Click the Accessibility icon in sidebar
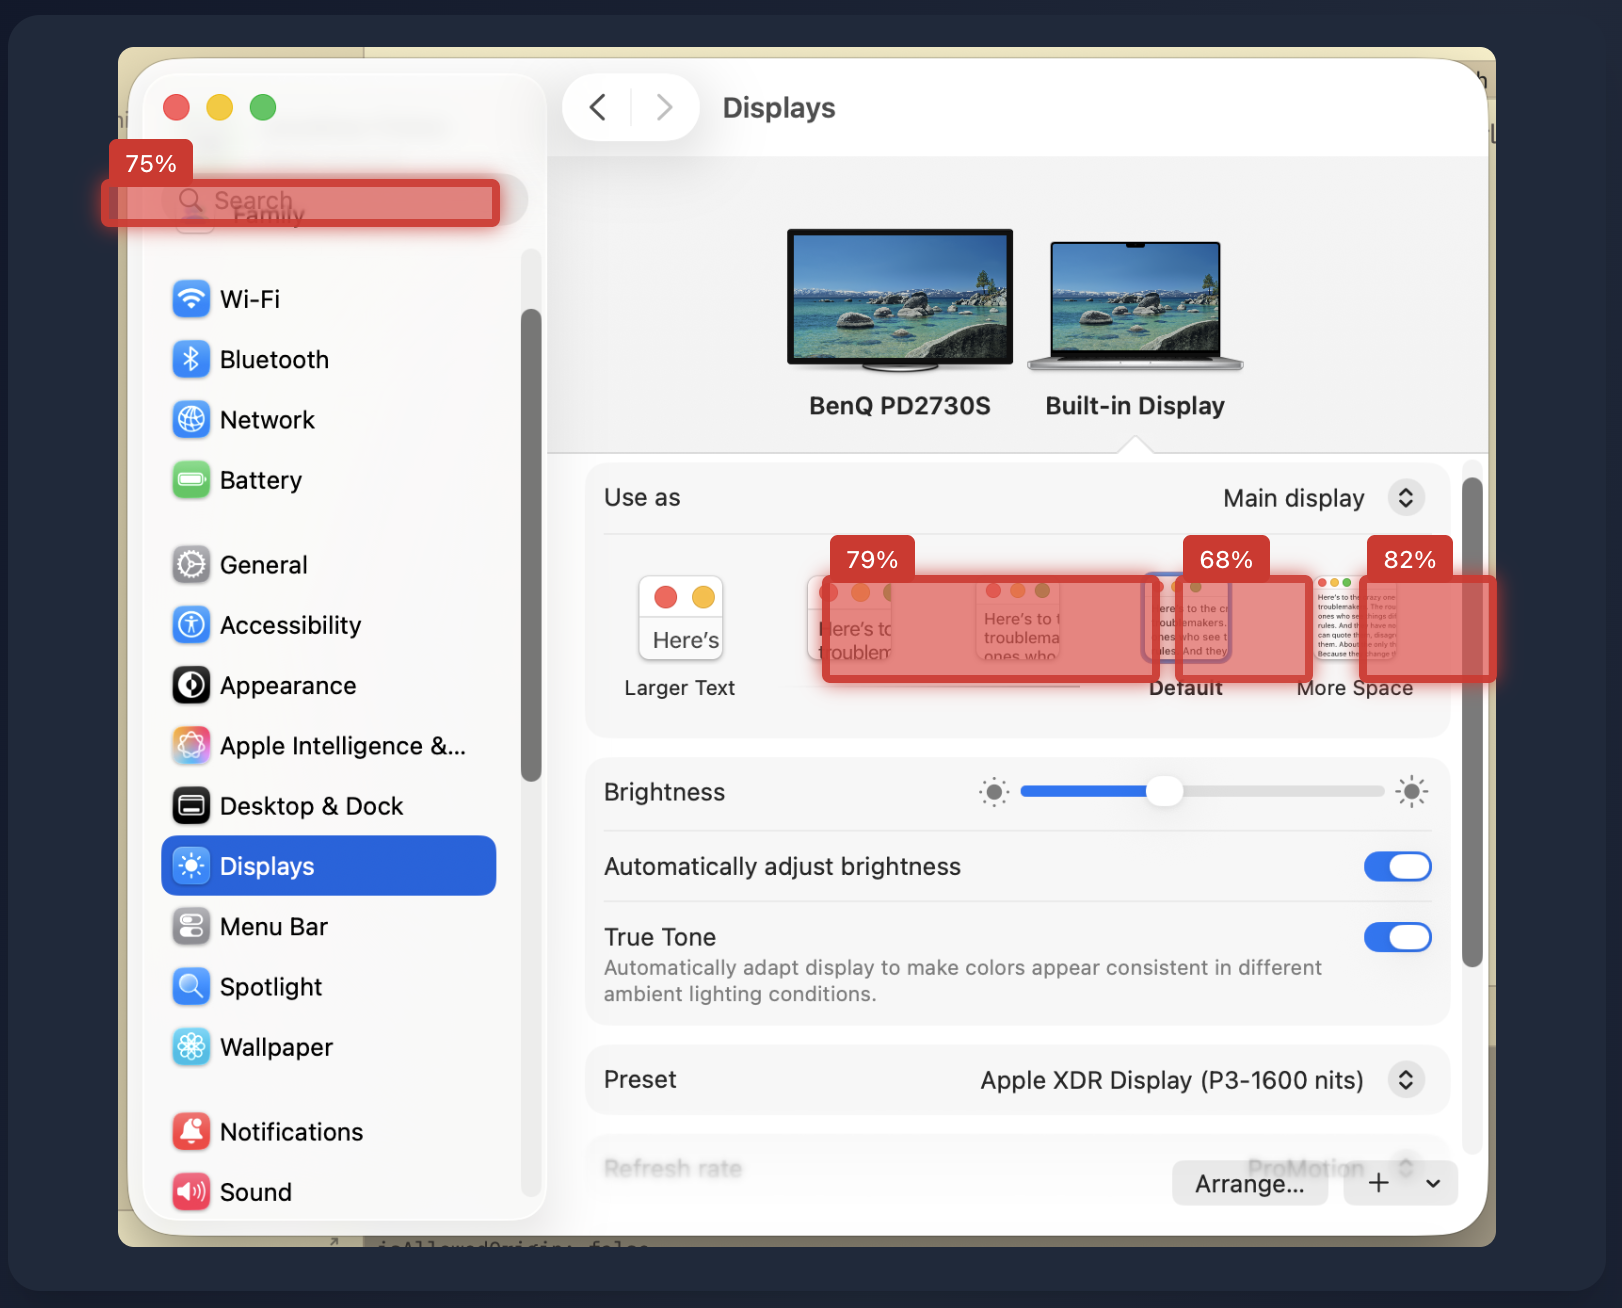The image size is (1622, 1308). (x=191, y=625)
